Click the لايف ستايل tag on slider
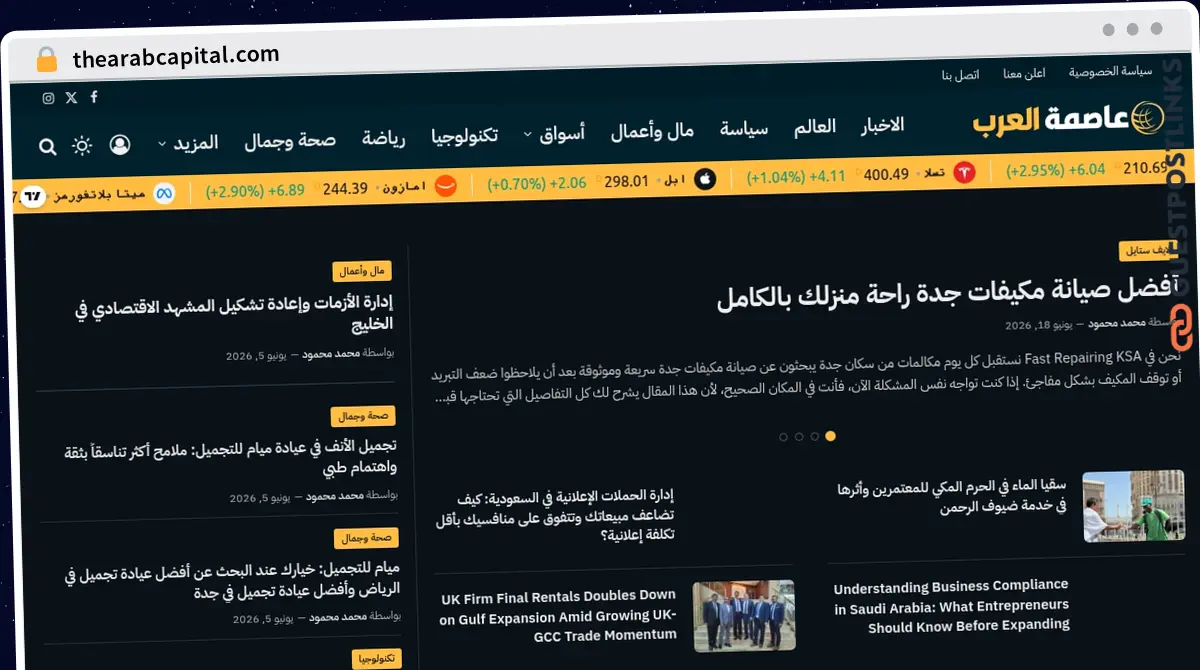 coord(1150,250)
